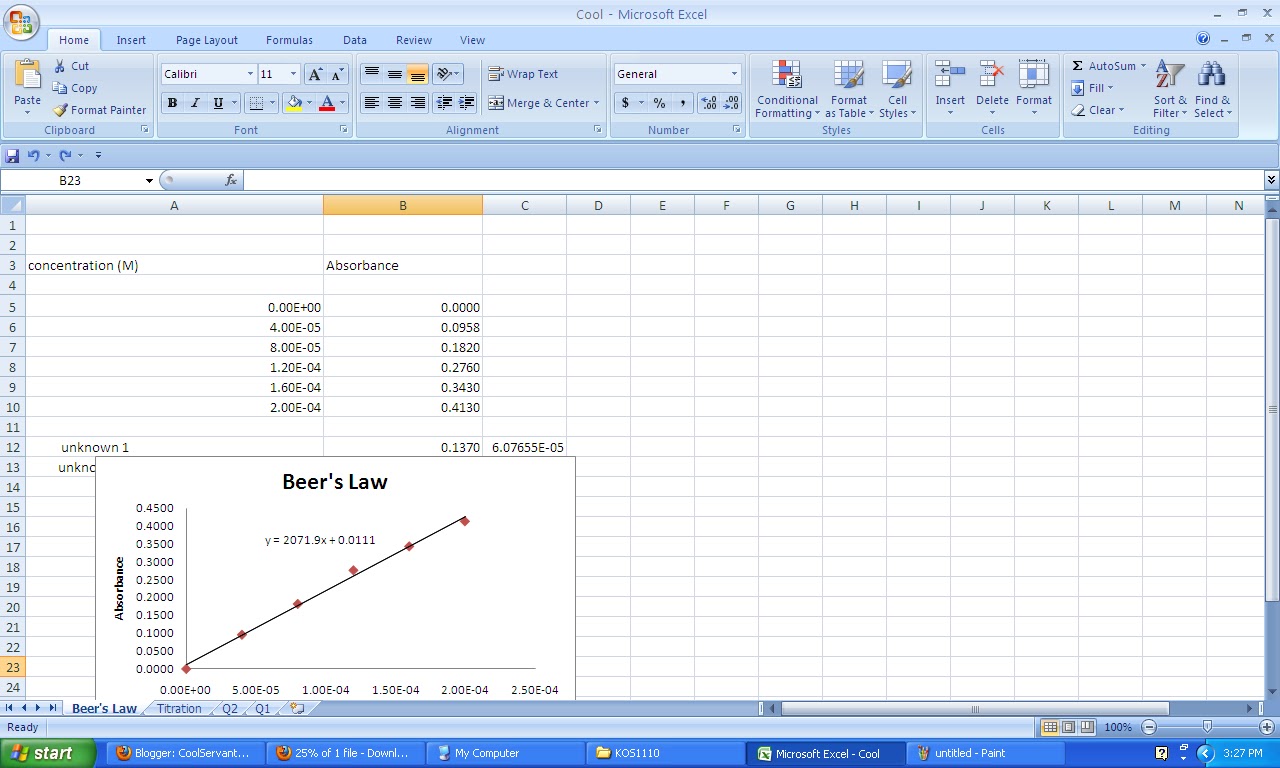The height and width of the screenshot is (768, 1280).
Task: Click the Delete button in Cells group
Action: (x=992, y=80)
